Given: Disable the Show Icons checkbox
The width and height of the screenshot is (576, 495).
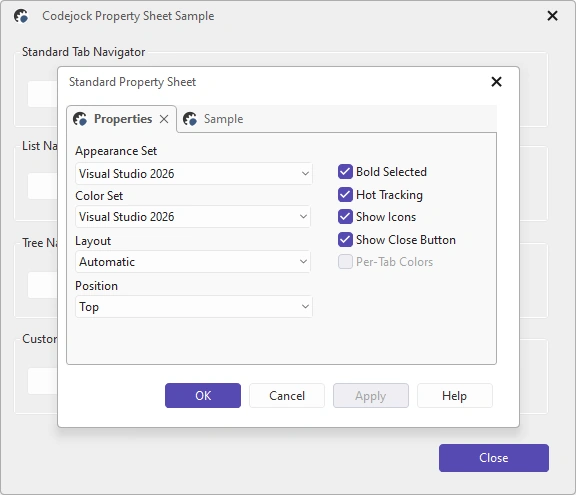Looking at the screenshot, I should pos(345,217).
